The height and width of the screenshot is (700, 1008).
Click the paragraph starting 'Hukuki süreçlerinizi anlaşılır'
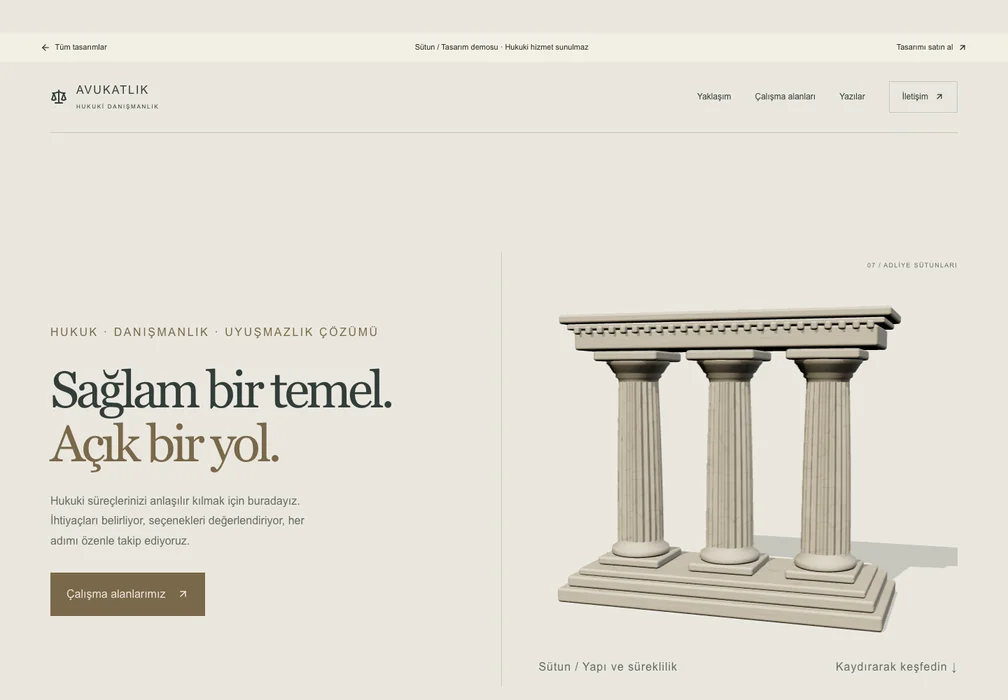click(177, 521)
